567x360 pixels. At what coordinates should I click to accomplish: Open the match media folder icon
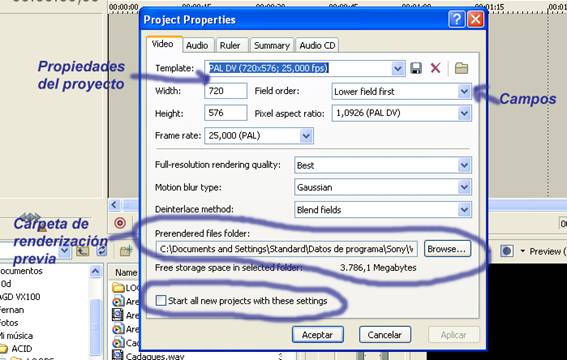[x=461, y=68]
